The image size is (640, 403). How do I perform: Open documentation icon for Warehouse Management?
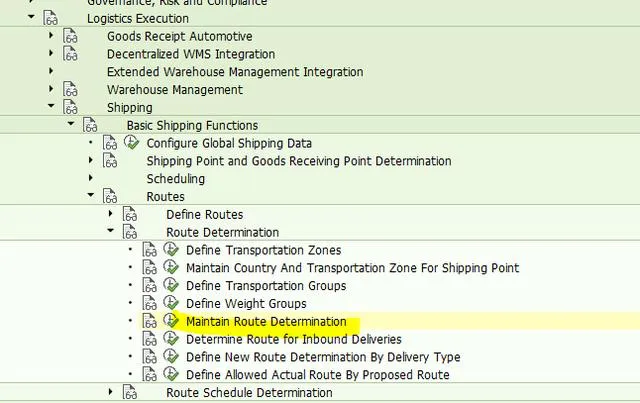tap(70, 90)
